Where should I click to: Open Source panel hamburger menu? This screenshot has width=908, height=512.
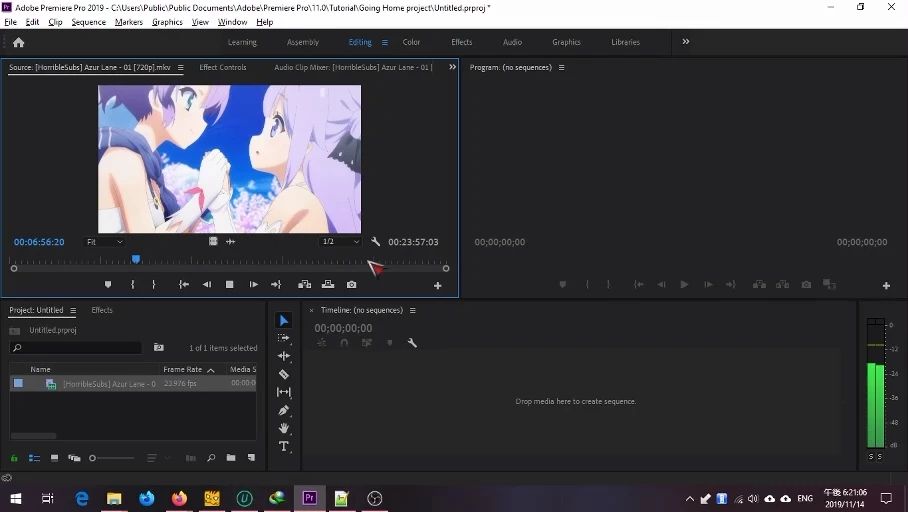click(181, 68)
